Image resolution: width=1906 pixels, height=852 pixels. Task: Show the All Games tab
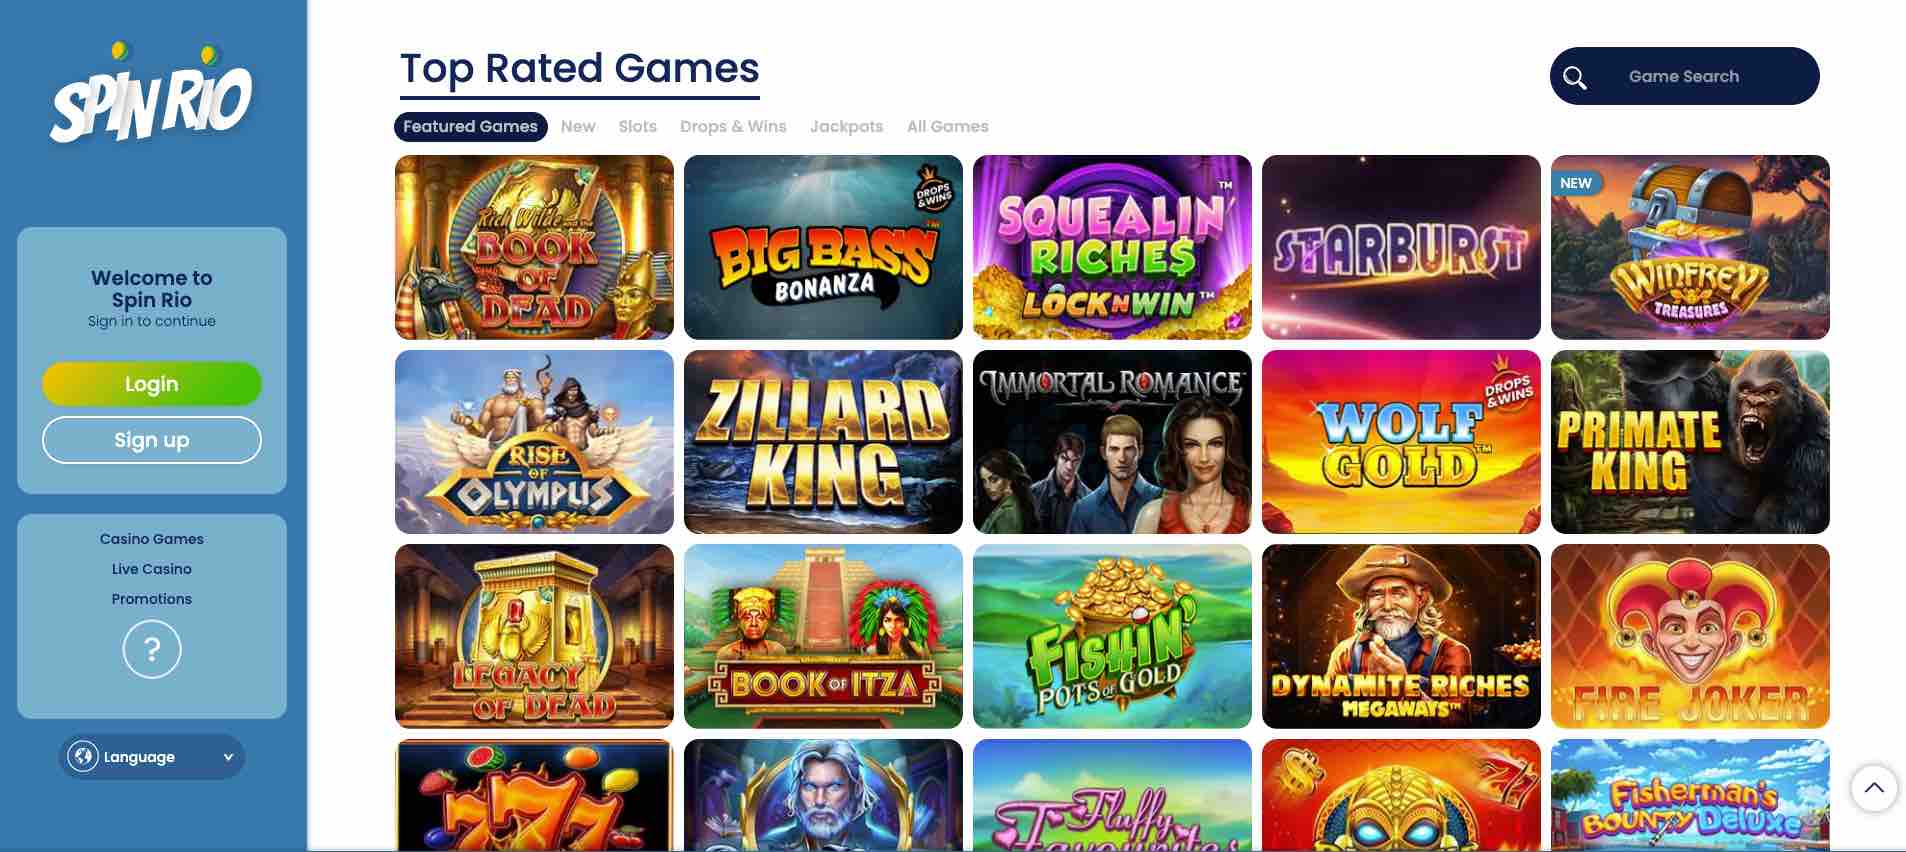947,127
